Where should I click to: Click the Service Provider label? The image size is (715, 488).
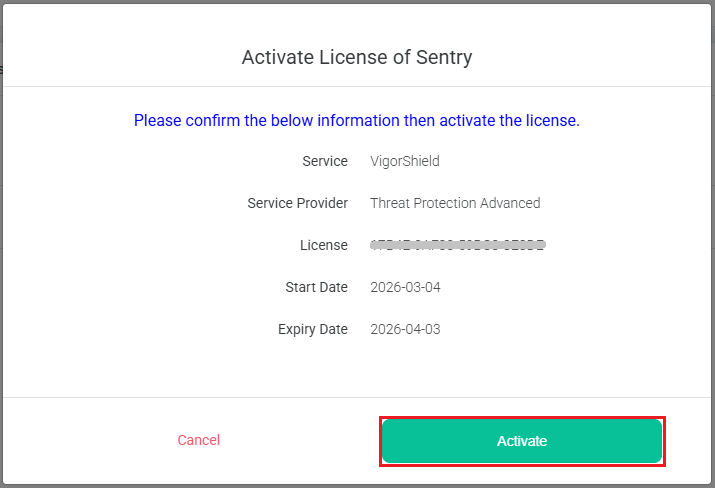tap(298, 203)
